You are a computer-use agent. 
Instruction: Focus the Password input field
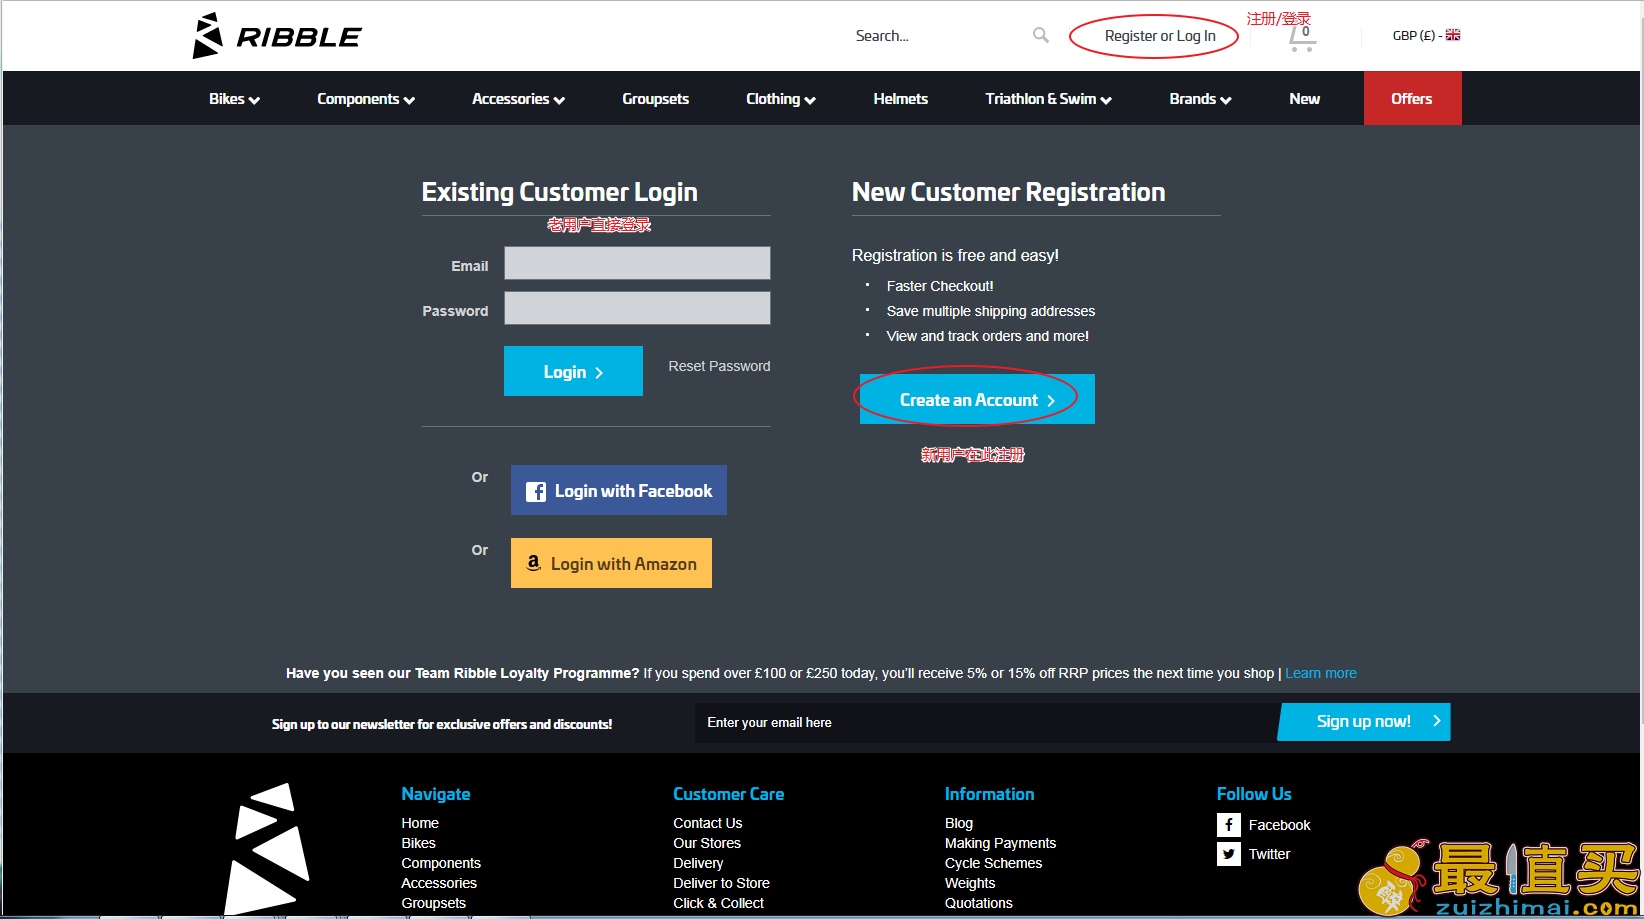[x=637, y=308]
